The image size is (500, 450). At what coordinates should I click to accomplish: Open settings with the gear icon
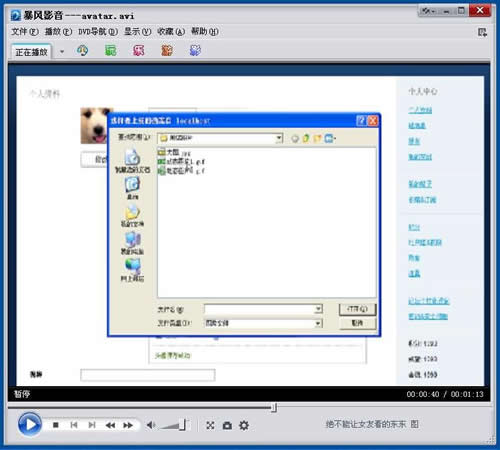point(244,425)
